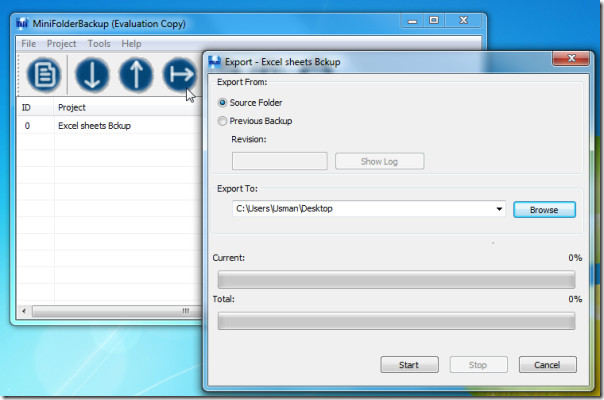Screen dimensions: 604x400
Task: Click the ID column header
Action: pyautogui.click(x=35, y=108)
